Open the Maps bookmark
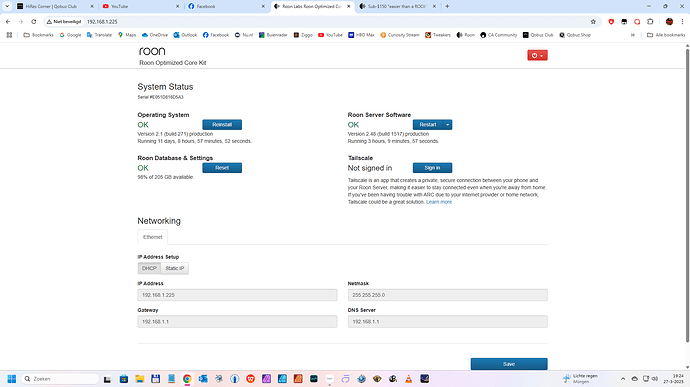This screenshot has height=387, width=690. point(127,35)
